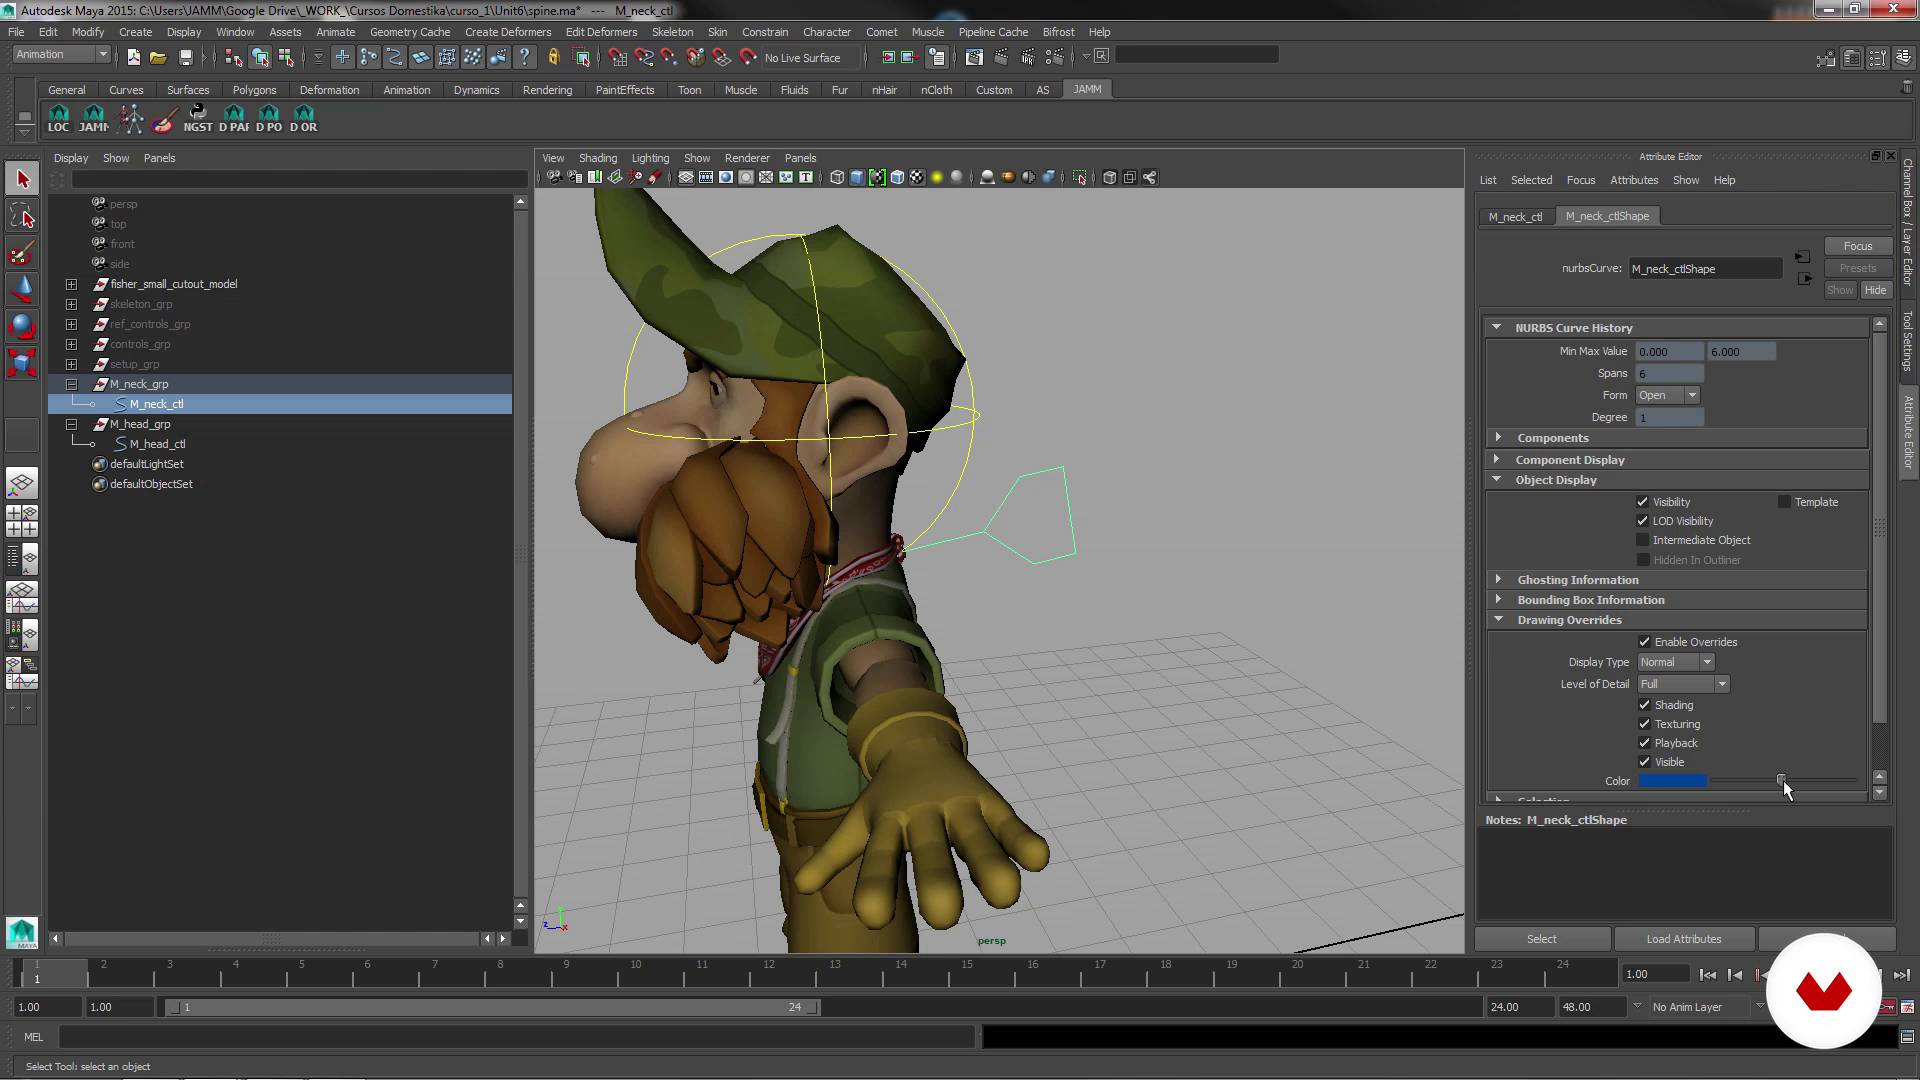Select the single perspective layout icon
1920x1080 pixels.
click(22, 483)
